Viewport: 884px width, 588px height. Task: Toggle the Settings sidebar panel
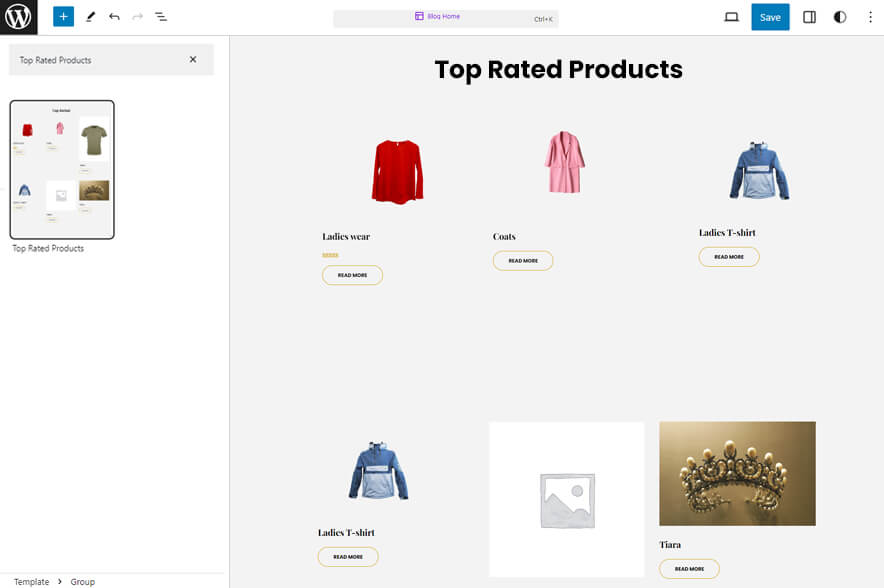[809, 17]
